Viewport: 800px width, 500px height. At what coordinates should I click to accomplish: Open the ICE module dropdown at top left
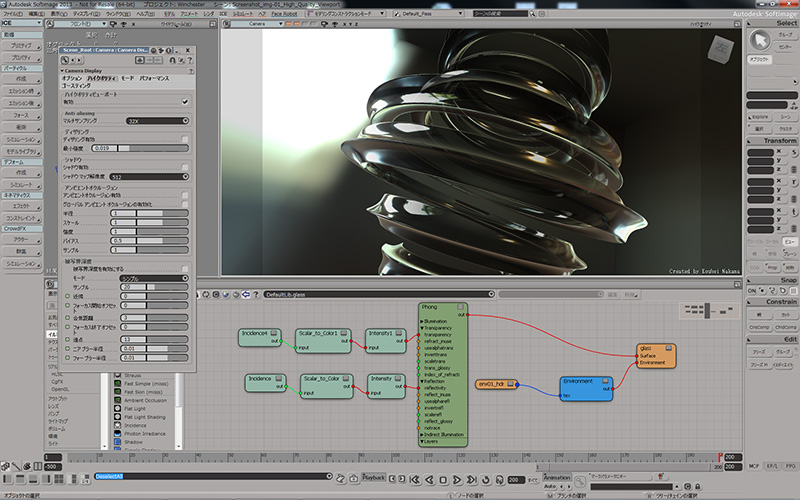point(21,22)
